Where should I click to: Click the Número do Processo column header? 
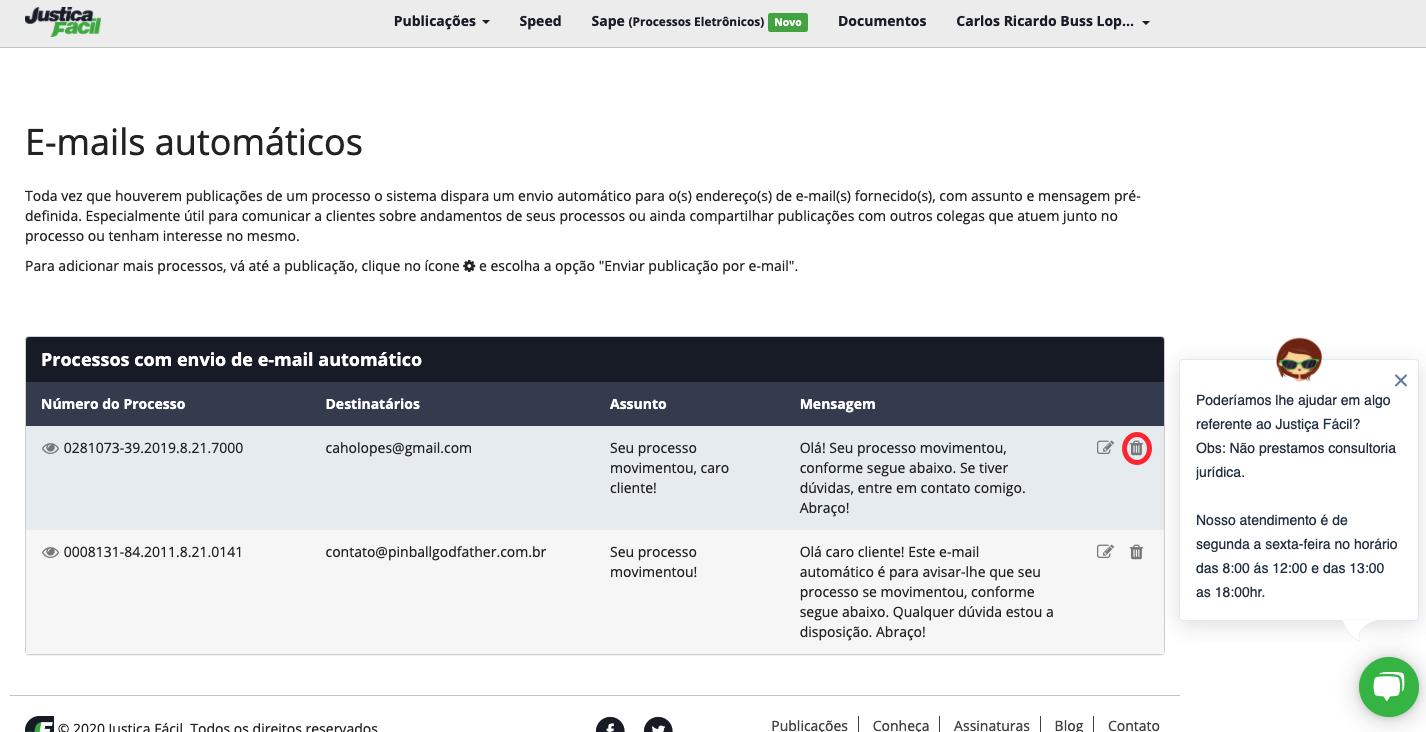(113, 404)
